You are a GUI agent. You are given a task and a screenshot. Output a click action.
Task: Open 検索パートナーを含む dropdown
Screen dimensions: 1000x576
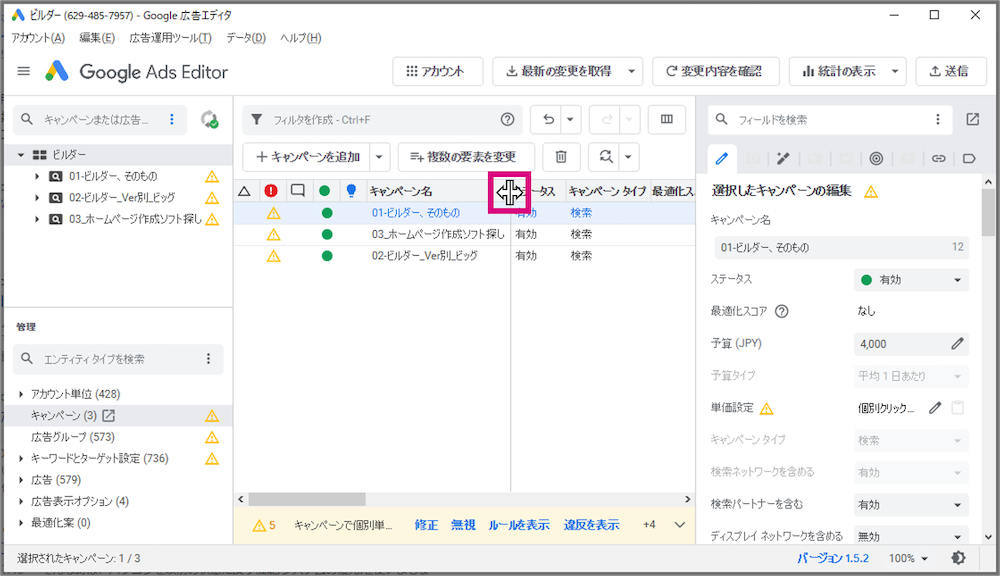[x=911, y=505]
